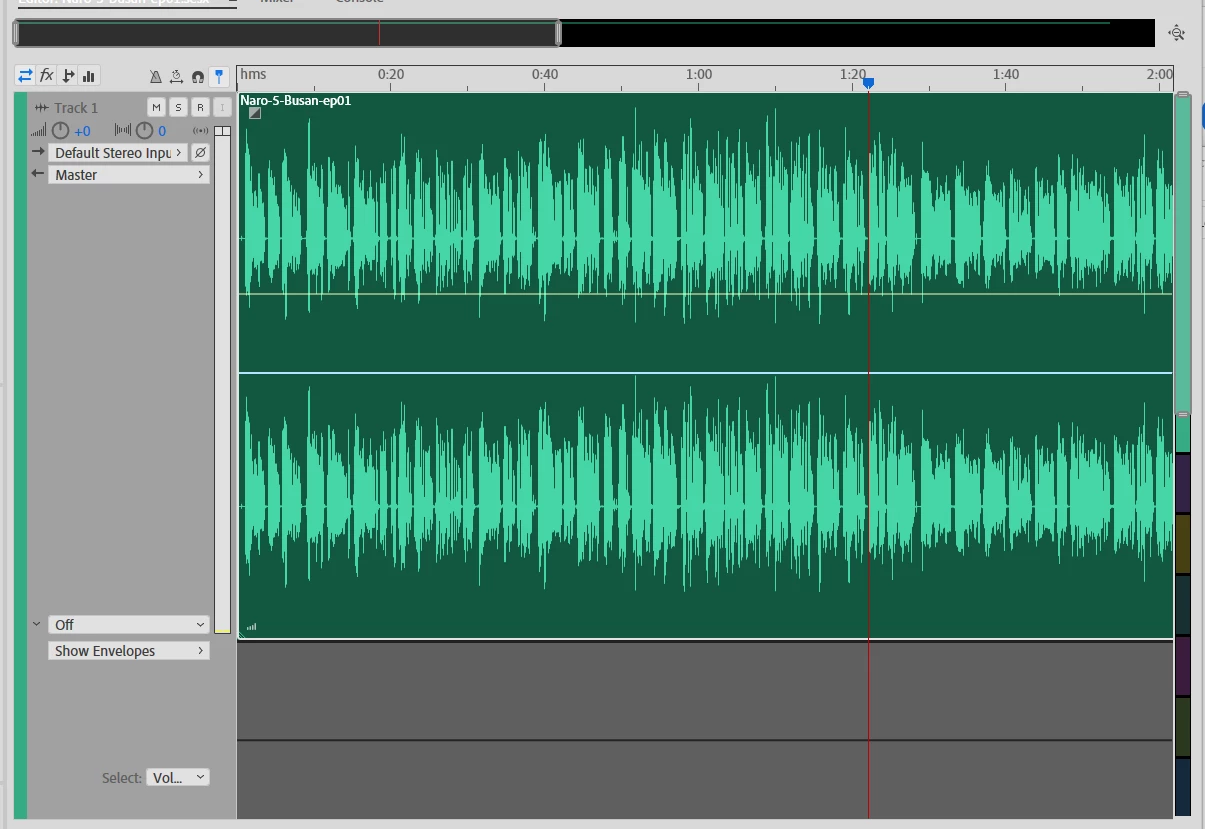Open the Default Stereo Input dropdown
The width and height of the screenshot is (1205, 829).
(118, 153)
